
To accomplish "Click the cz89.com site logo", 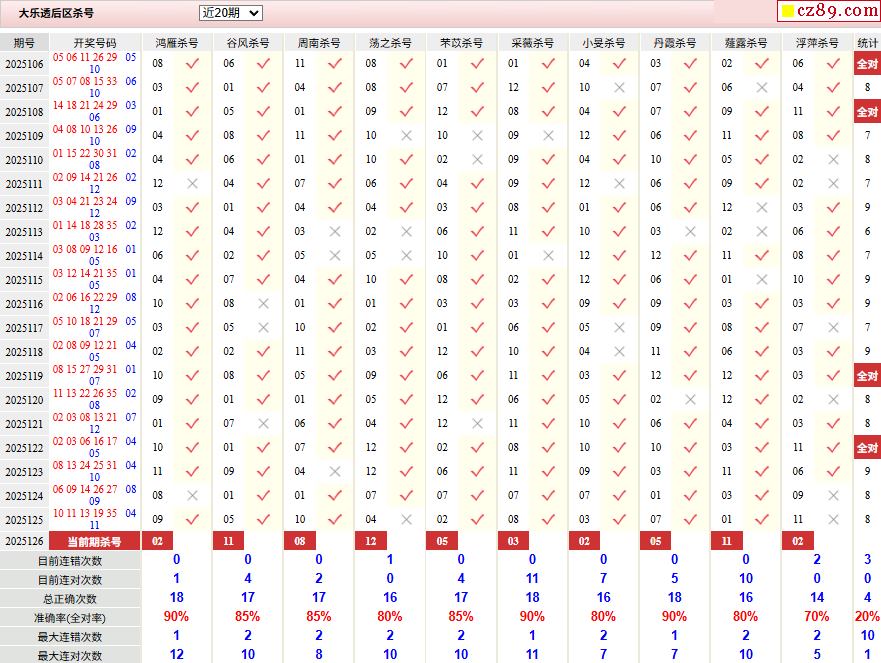I will click(x=828, y=12).
